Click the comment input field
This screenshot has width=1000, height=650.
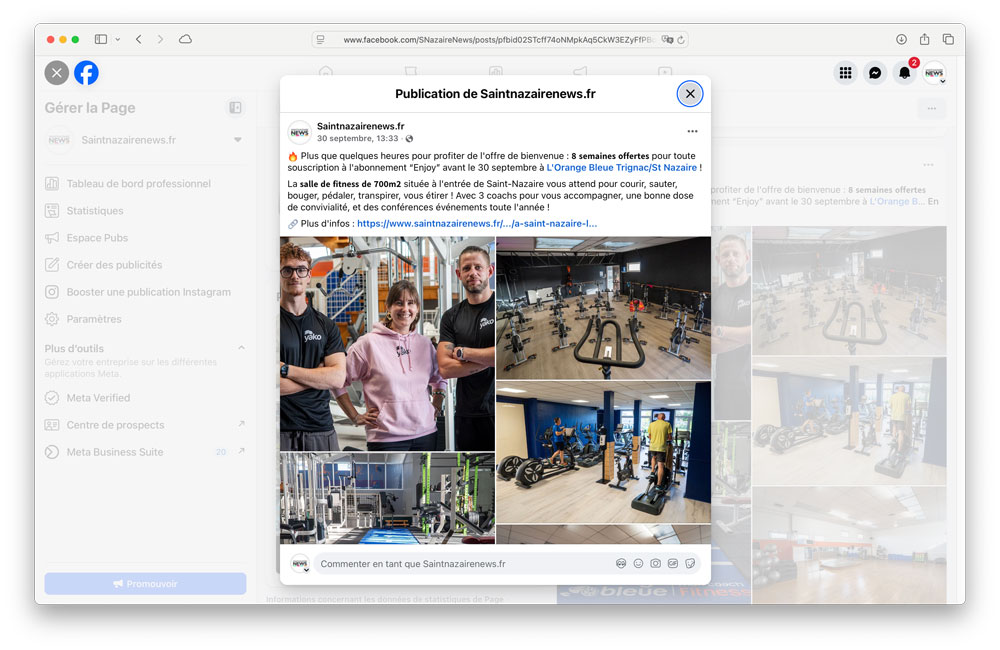pyautogui.click(x=460, y=564)
